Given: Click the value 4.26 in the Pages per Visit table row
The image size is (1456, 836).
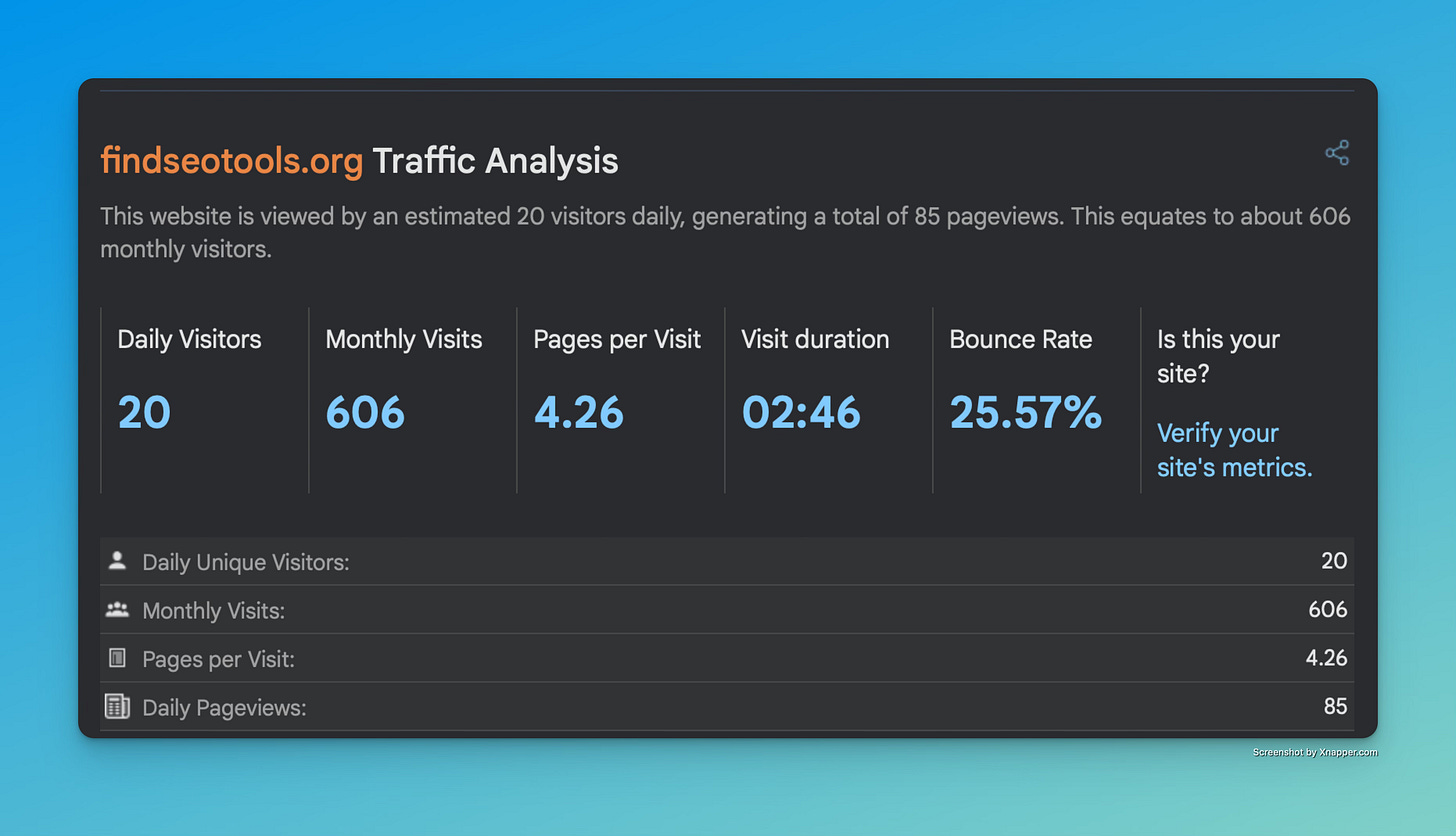Looking at the screenshot, I should pos(1327,658).
